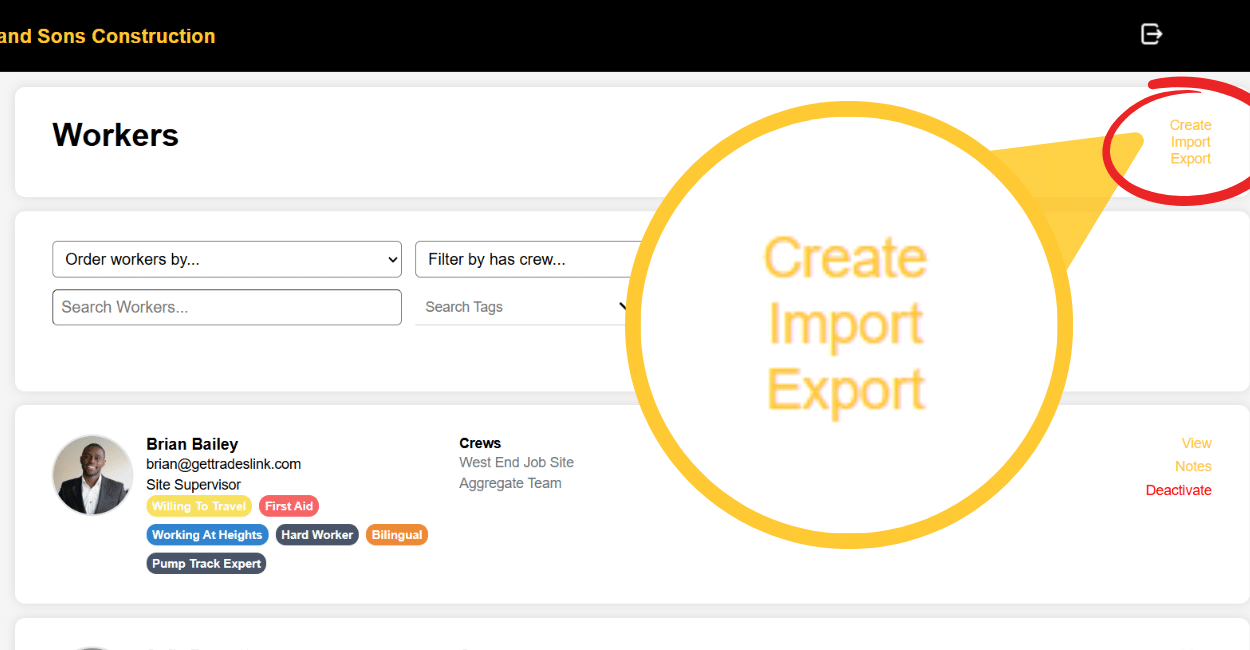Image resolution: width=1250 pixels, height=650 pixels.
Task: Click the small Import link in Workers header
Action: coord(1191,142)
